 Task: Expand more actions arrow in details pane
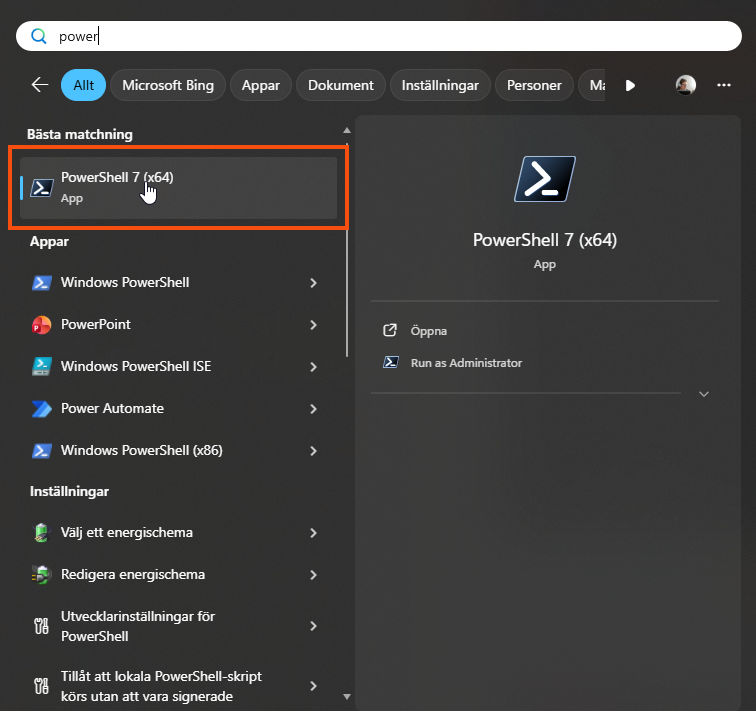tap(703, 394)
